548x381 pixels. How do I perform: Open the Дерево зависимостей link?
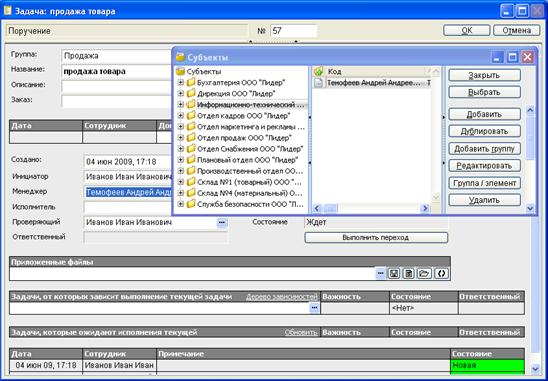(282, 297)
